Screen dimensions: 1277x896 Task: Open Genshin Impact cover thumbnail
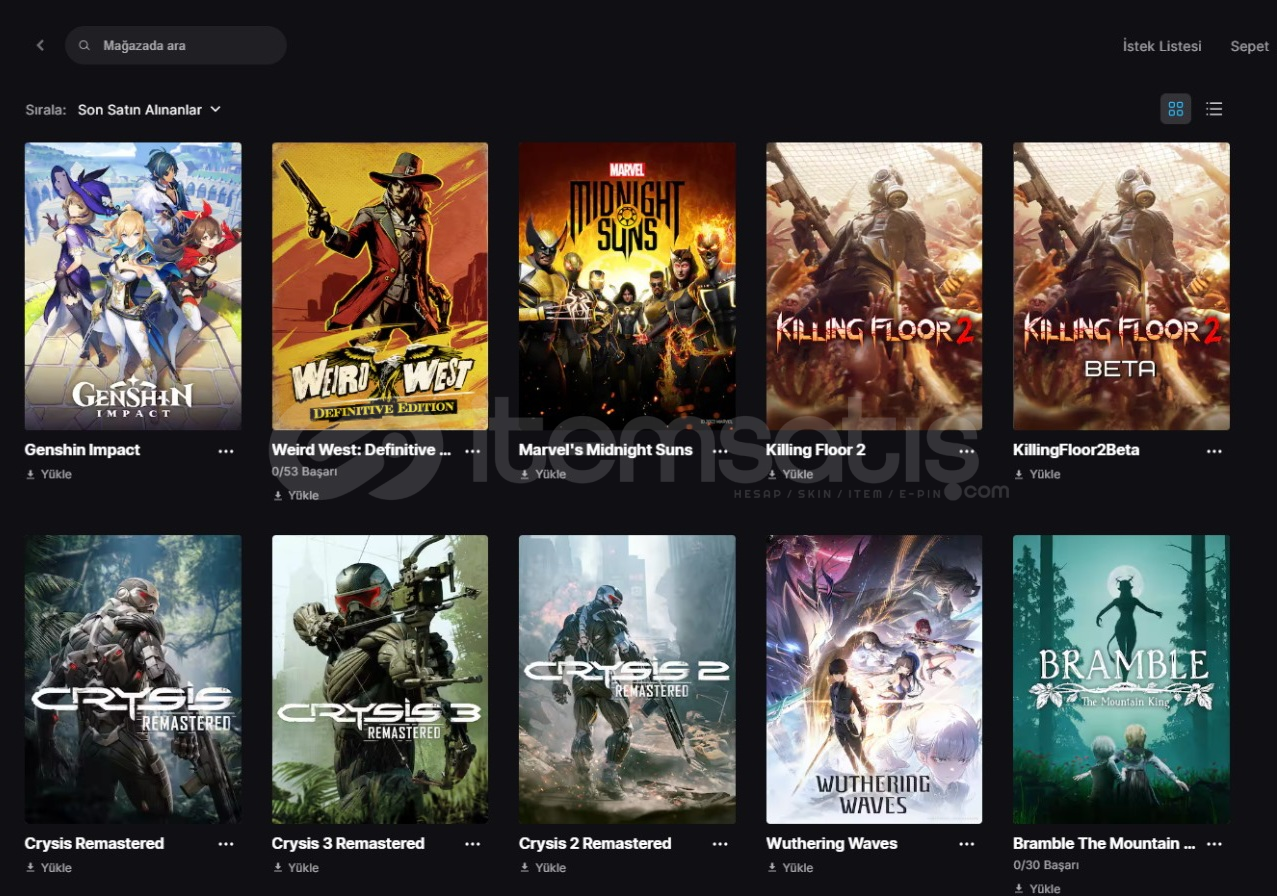point(133,286)
